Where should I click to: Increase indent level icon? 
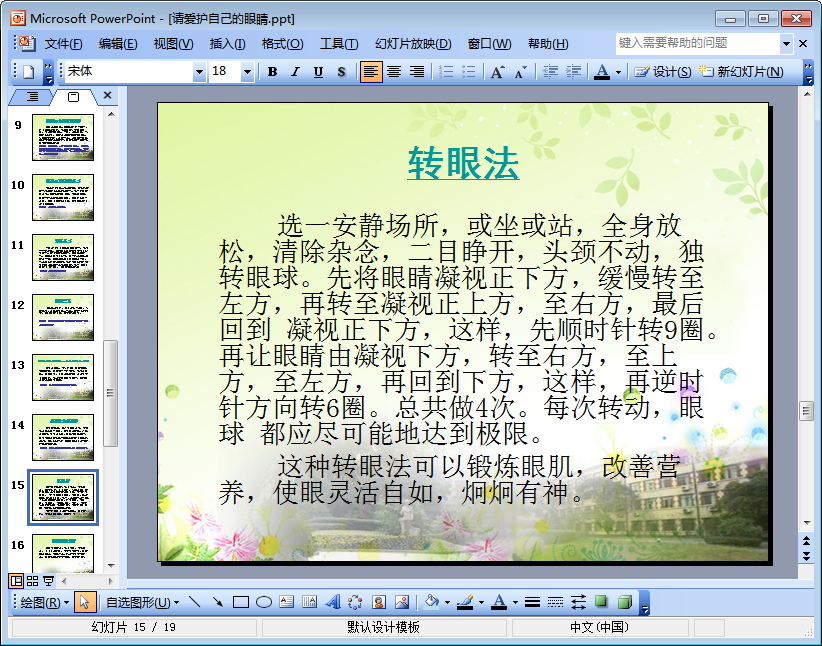tap(573, 72)
